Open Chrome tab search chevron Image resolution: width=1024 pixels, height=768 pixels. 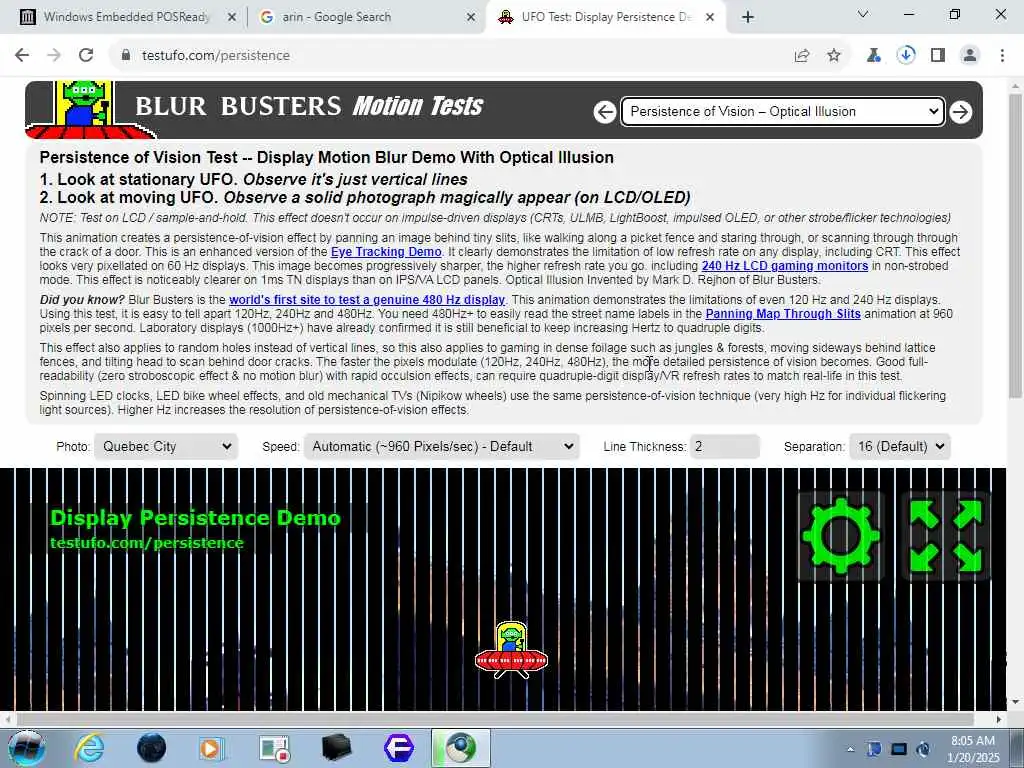[x=863, y=14]
